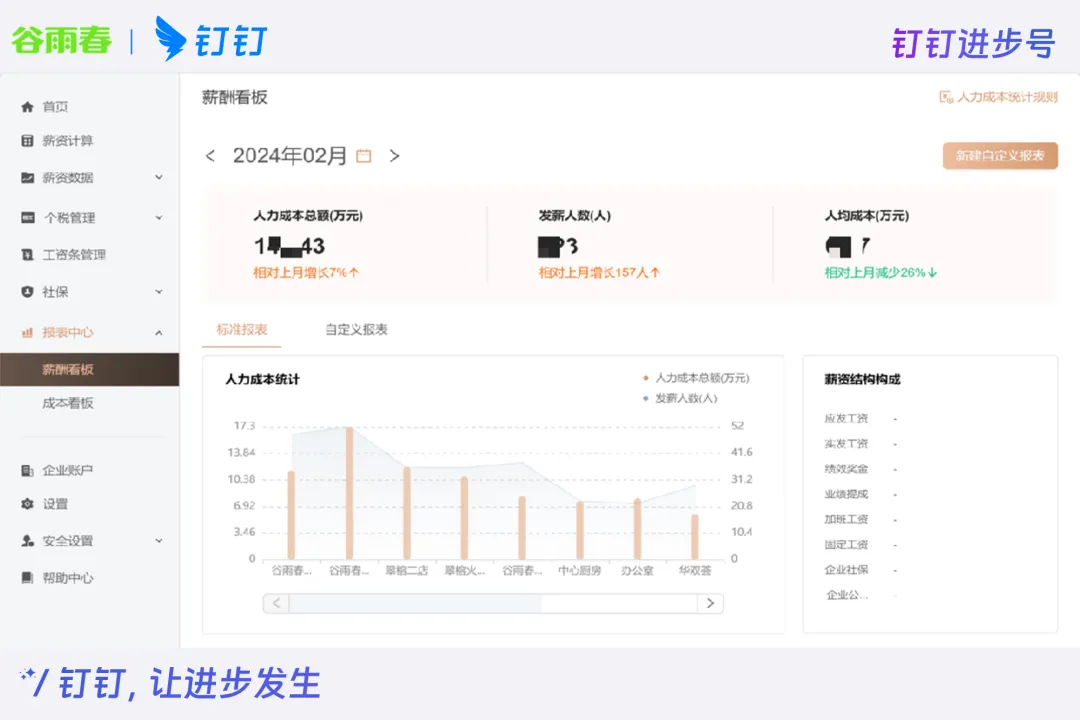Expand the 安全设置 menu chevron
1080x720 pixels.
(x=159, y=541)
